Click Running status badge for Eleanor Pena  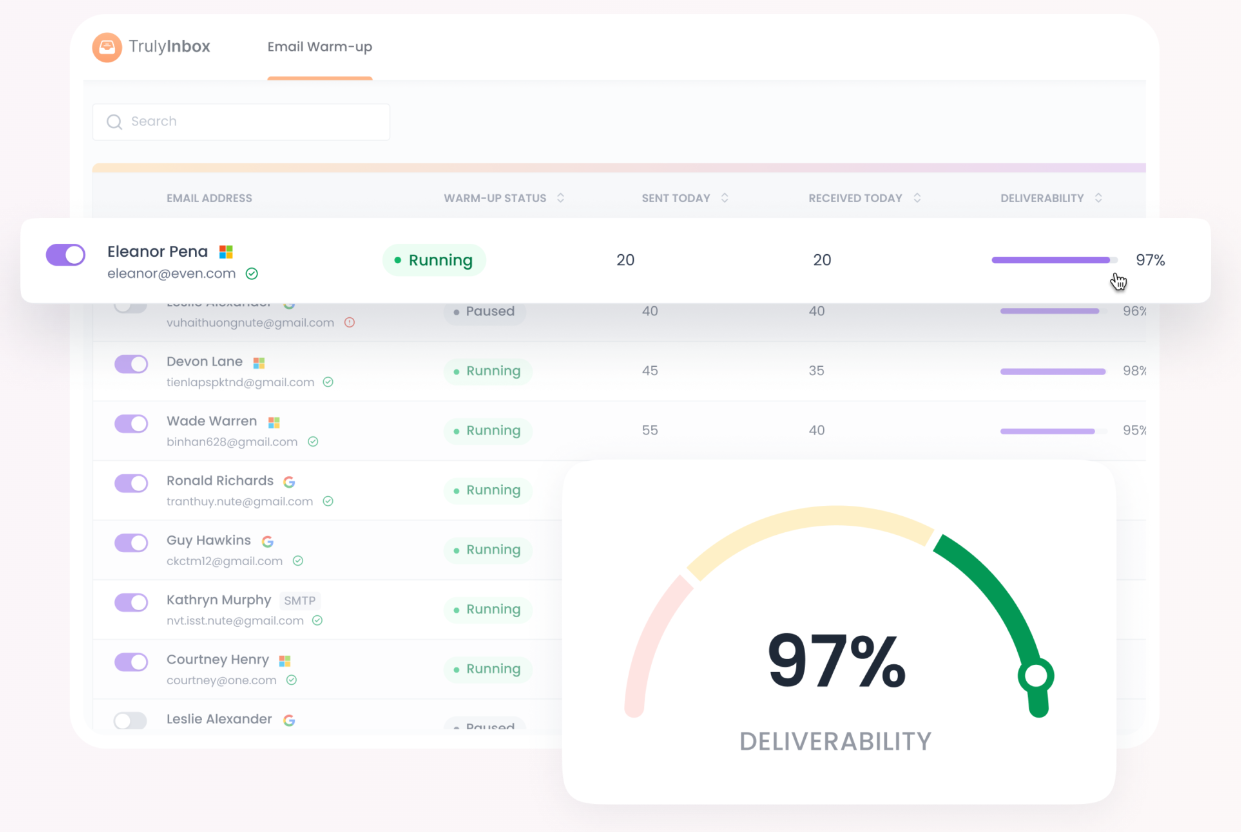click(434, 260)
